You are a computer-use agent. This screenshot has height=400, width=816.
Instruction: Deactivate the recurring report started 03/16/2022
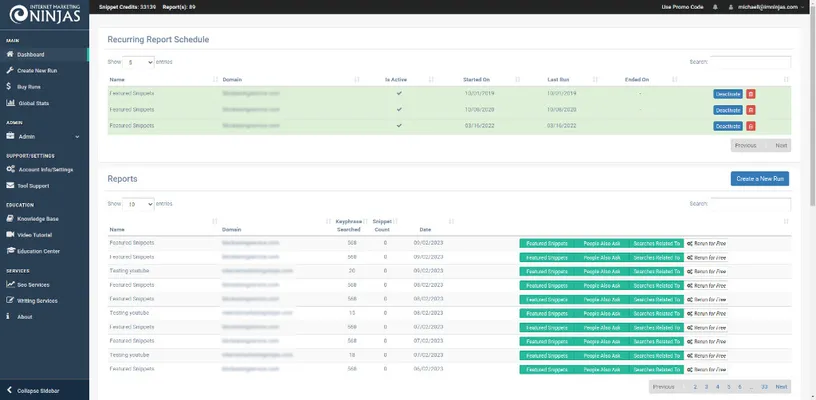pyautogui.click(x=727, y=126)
